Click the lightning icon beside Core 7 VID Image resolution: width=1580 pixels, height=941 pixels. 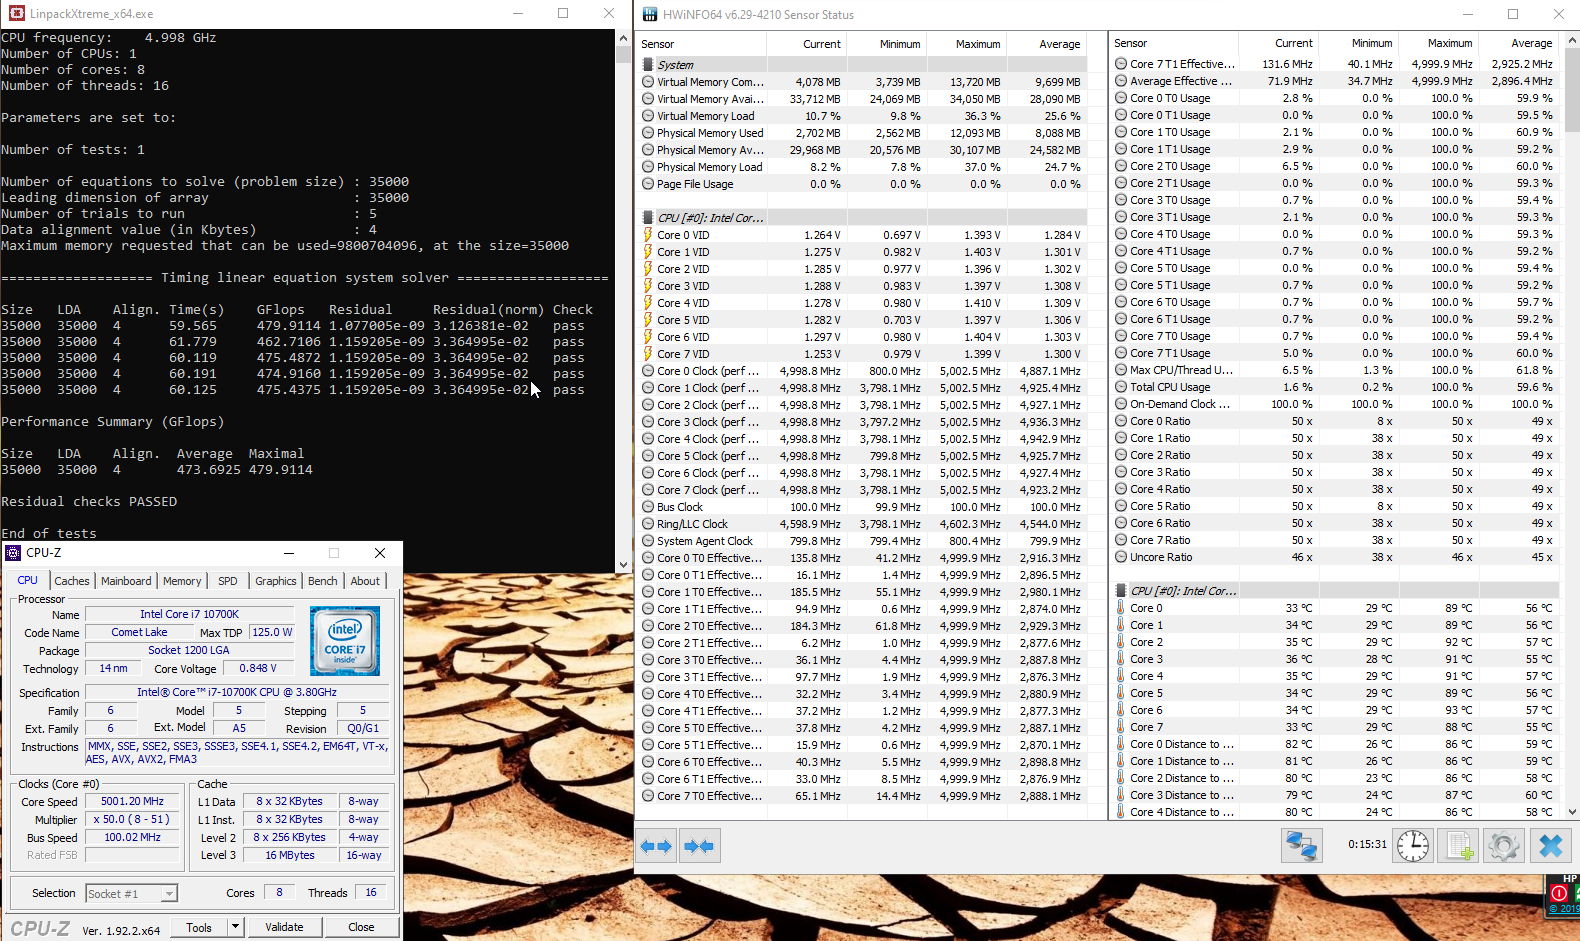click(648, 354)
